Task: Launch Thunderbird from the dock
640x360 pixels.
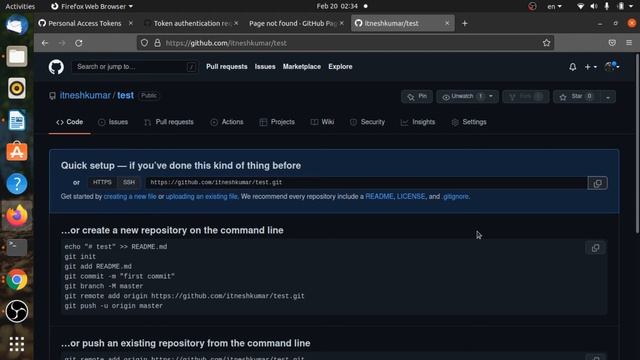Action: pos(17,24)
